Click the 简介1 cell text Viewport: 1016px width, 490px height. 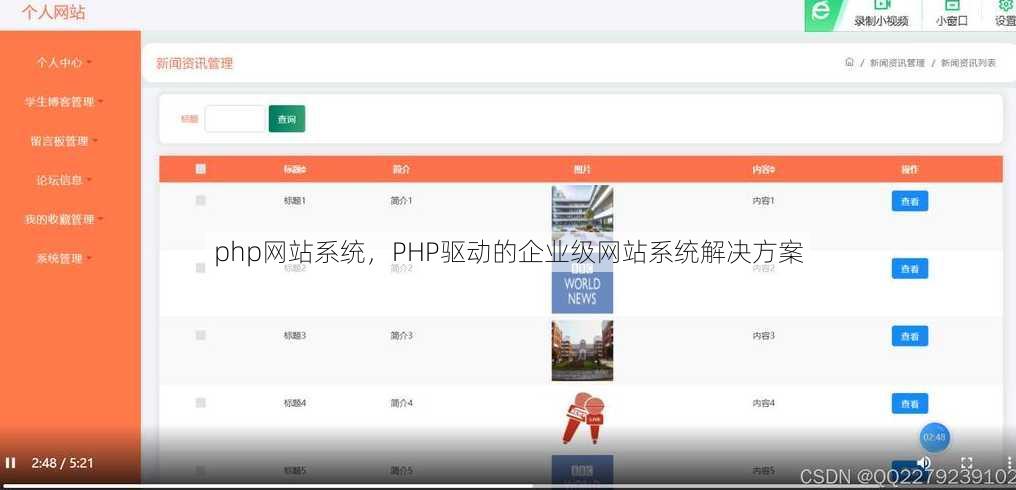pyautogui.click(x=401, y=201)
